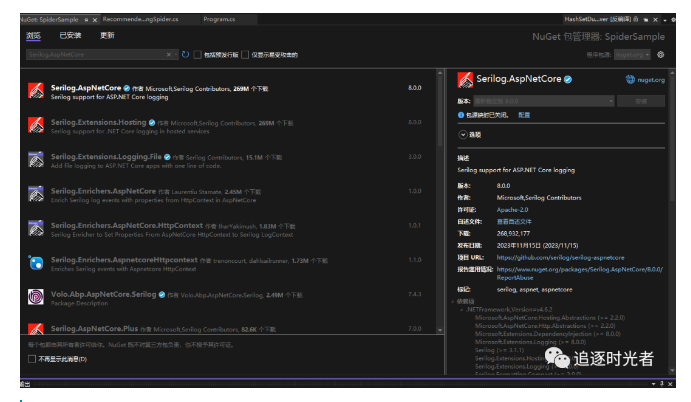Open search box history dropdown arrow
Image resolution: width=691 pixels, height=402 pixels.
tap(176, 55)
